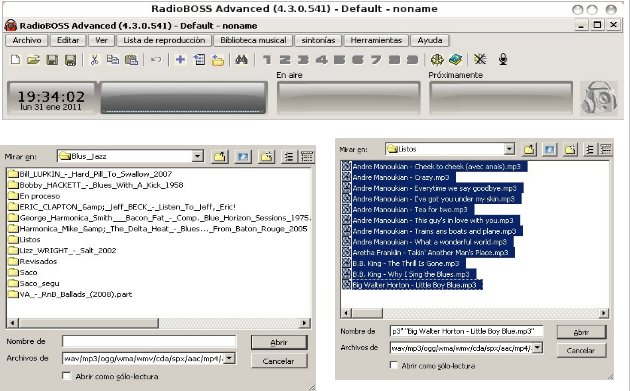The width and height of the screenshot is (630, 391).
Task: Create new folder in Listos dialog
Action: [570, 149]
